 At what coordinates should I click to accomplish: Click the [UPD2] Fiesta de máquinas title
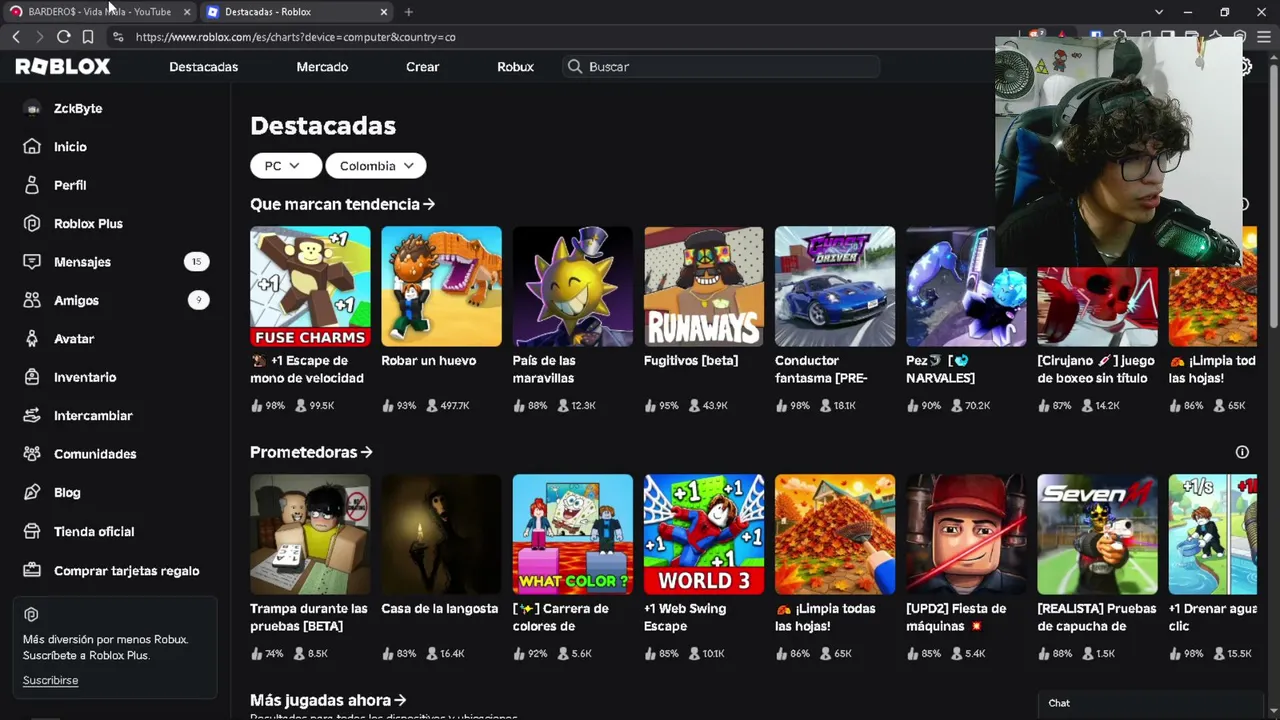pos(956,617)
